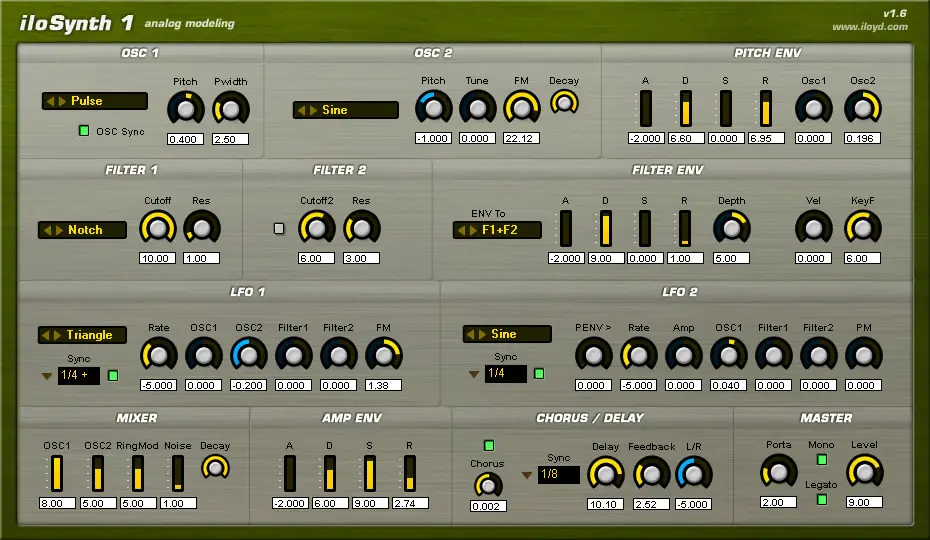Open OSC 2 Sine waveform selector
This screenshot has height=540, width=930.
tap(346, 110)
